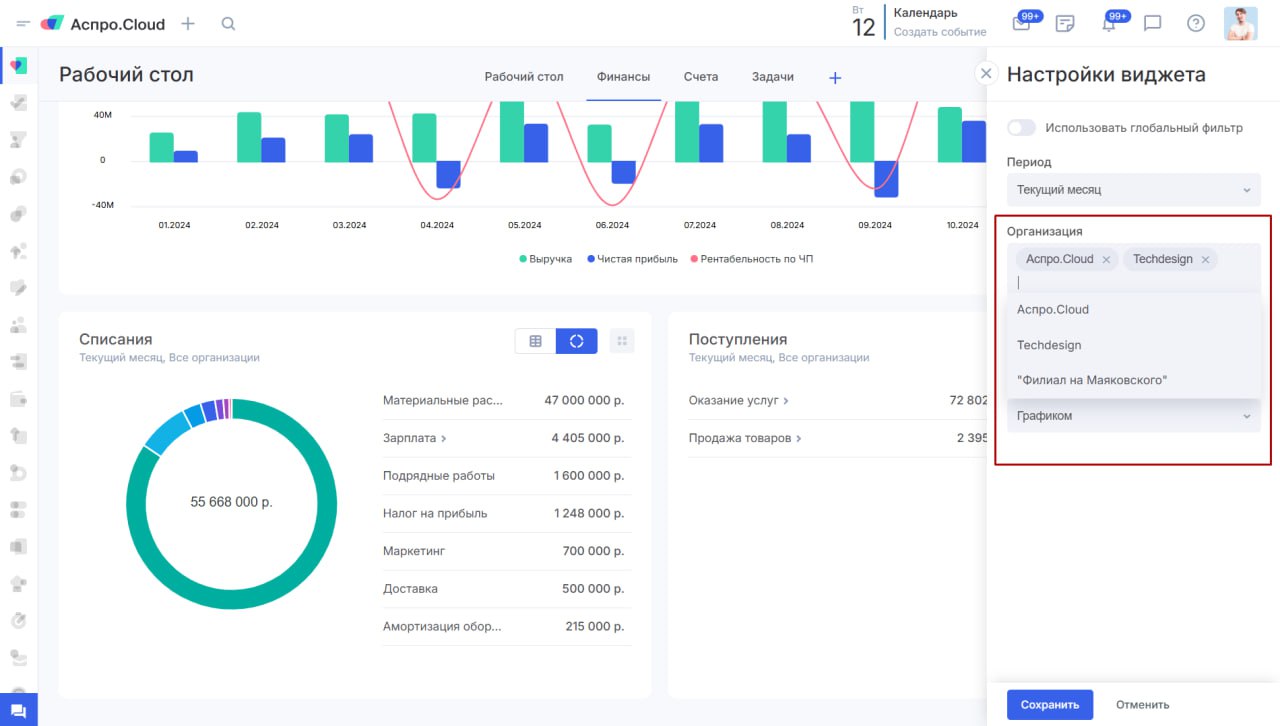Click the Создать событие link
Image resolution: width=1280 pixels, height=726 pixels.
pos(940,32)
